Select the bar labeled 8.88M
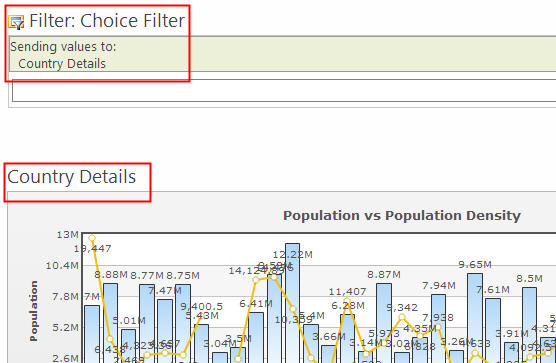This screenshot has width=556, height=363. (110, 323)
